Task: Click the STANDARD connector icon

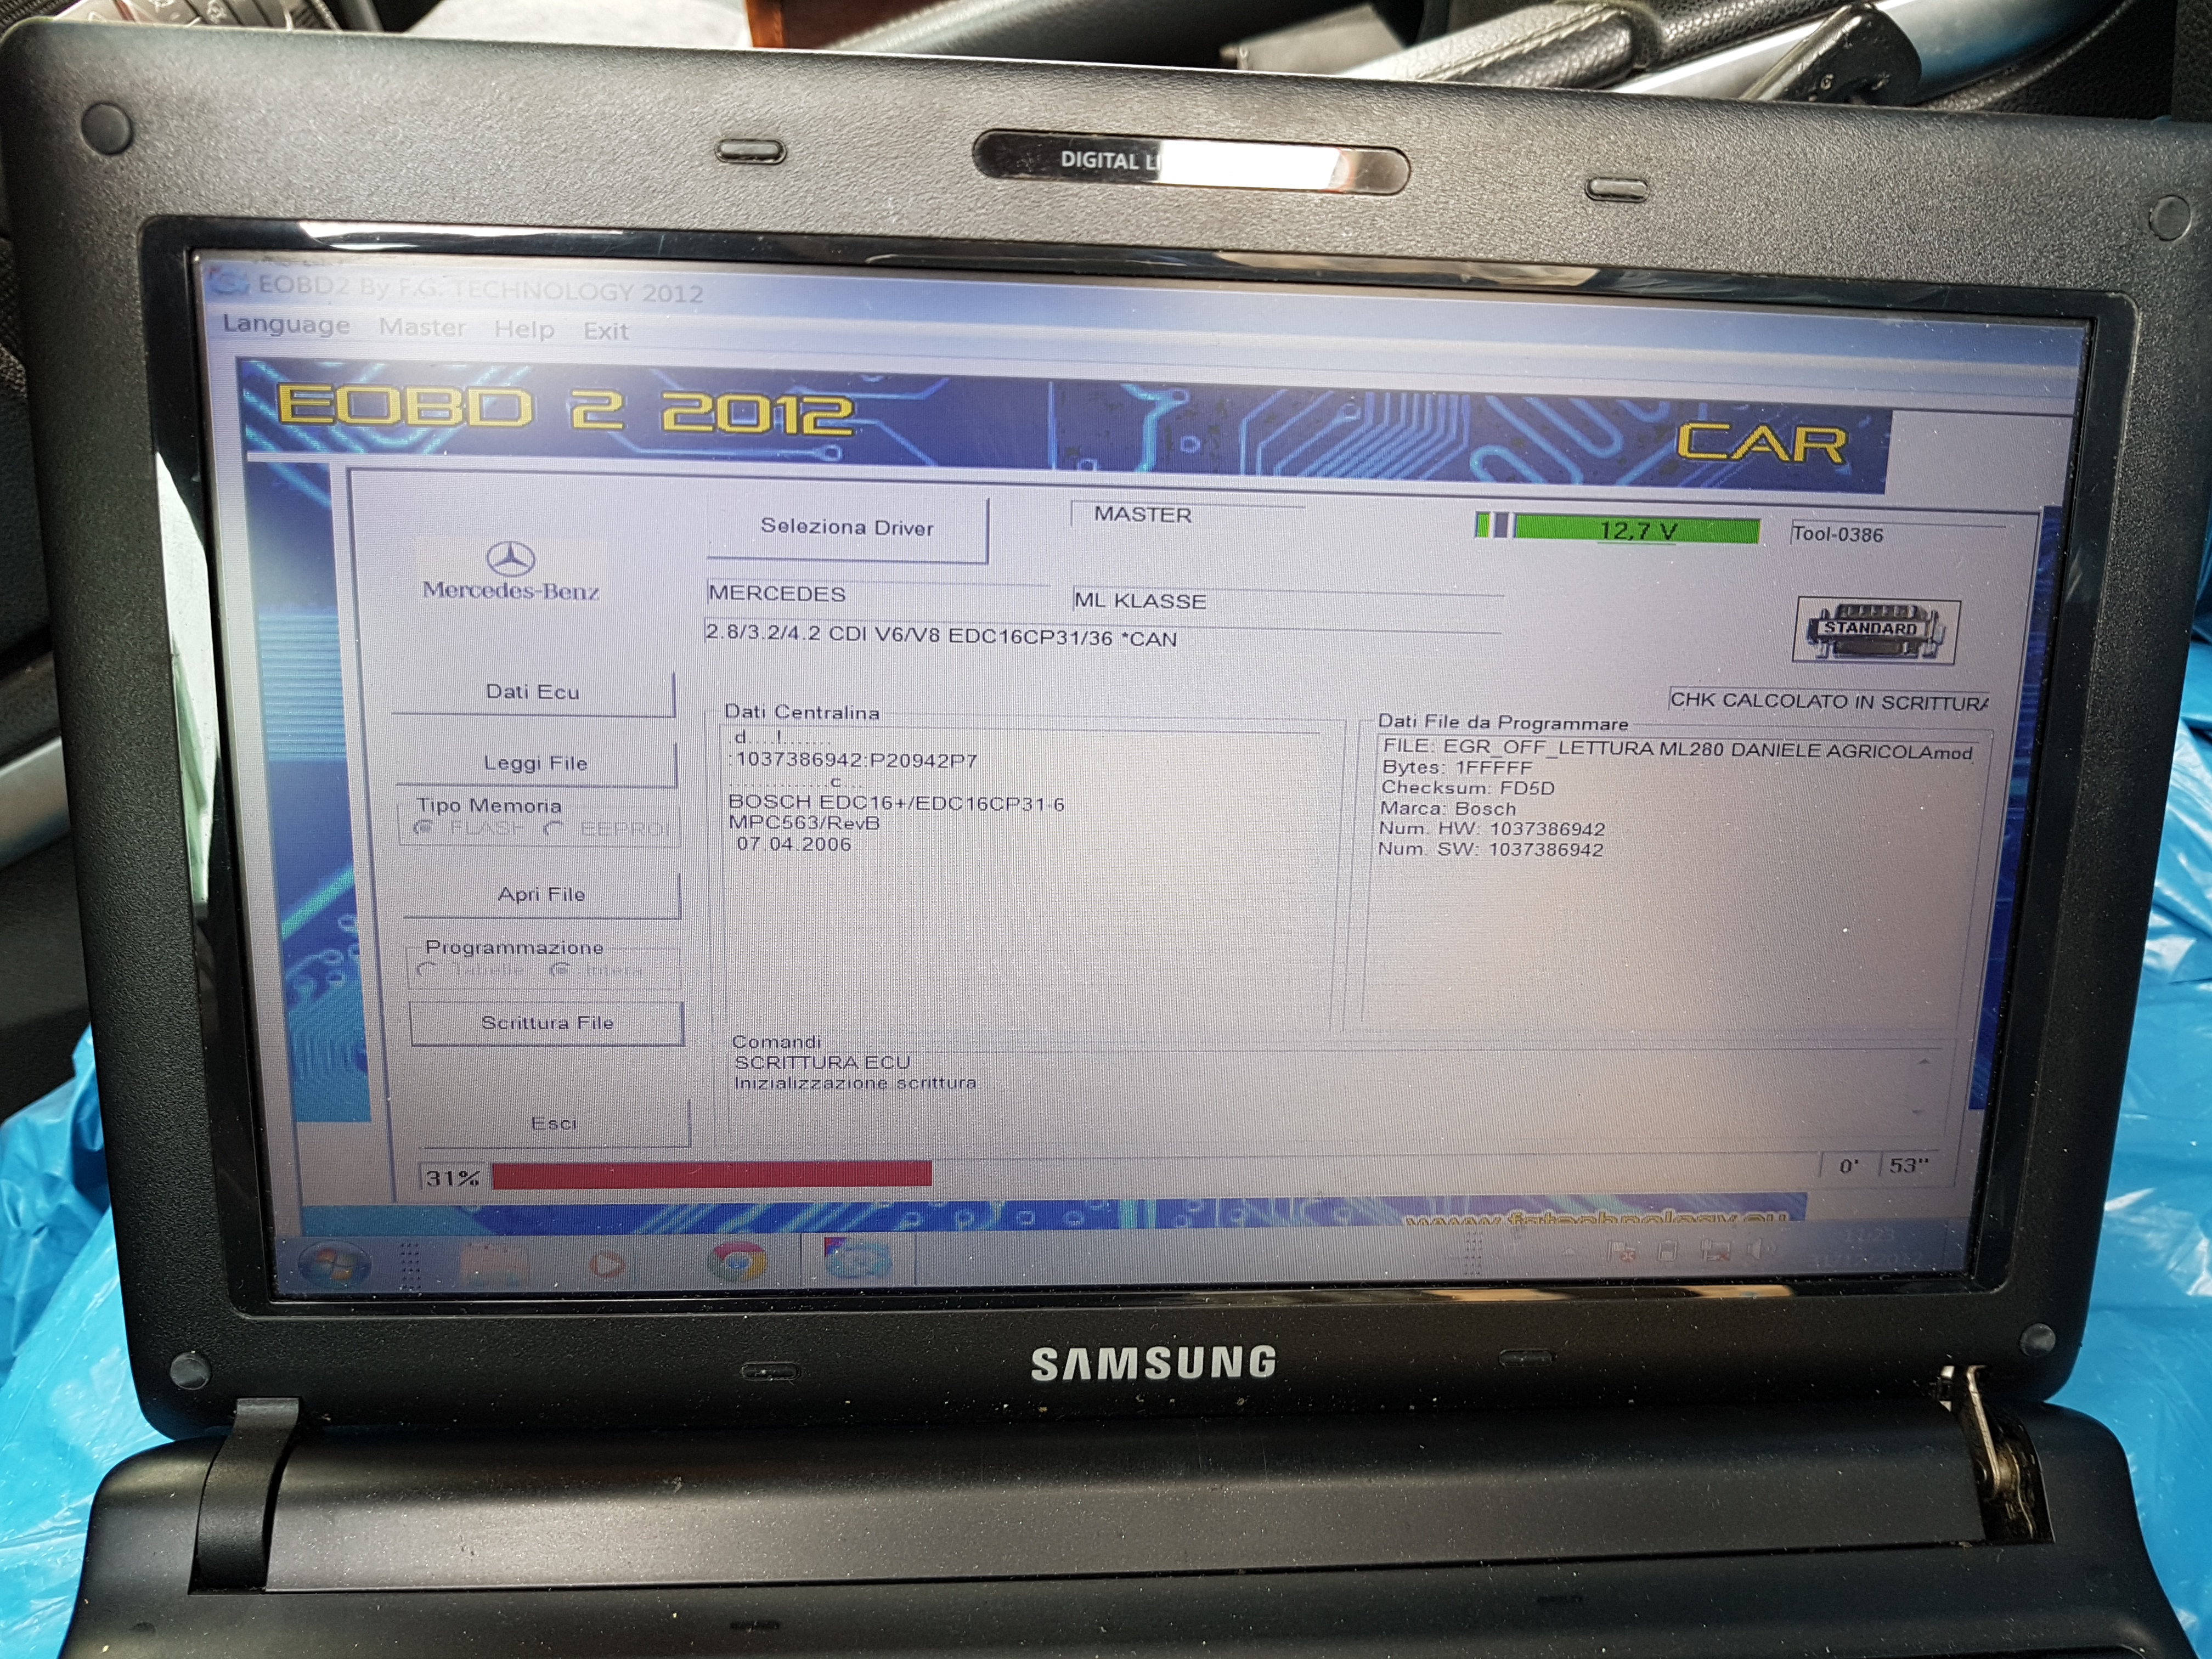Action: (x=1876, y=630)
